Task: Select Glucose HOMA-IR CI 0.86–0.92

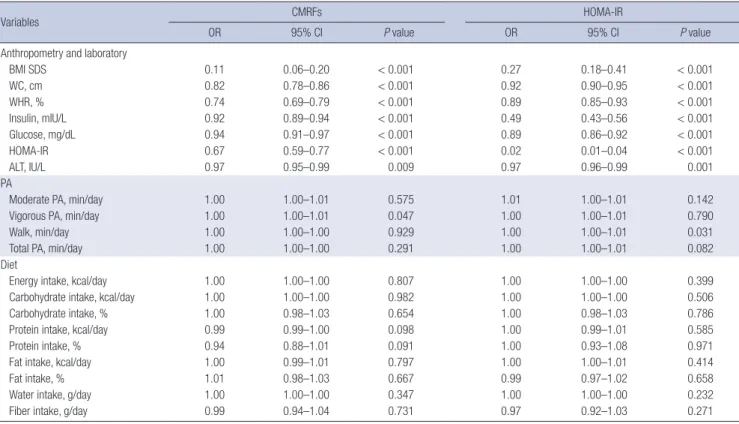Action: [x=604, y=135]
